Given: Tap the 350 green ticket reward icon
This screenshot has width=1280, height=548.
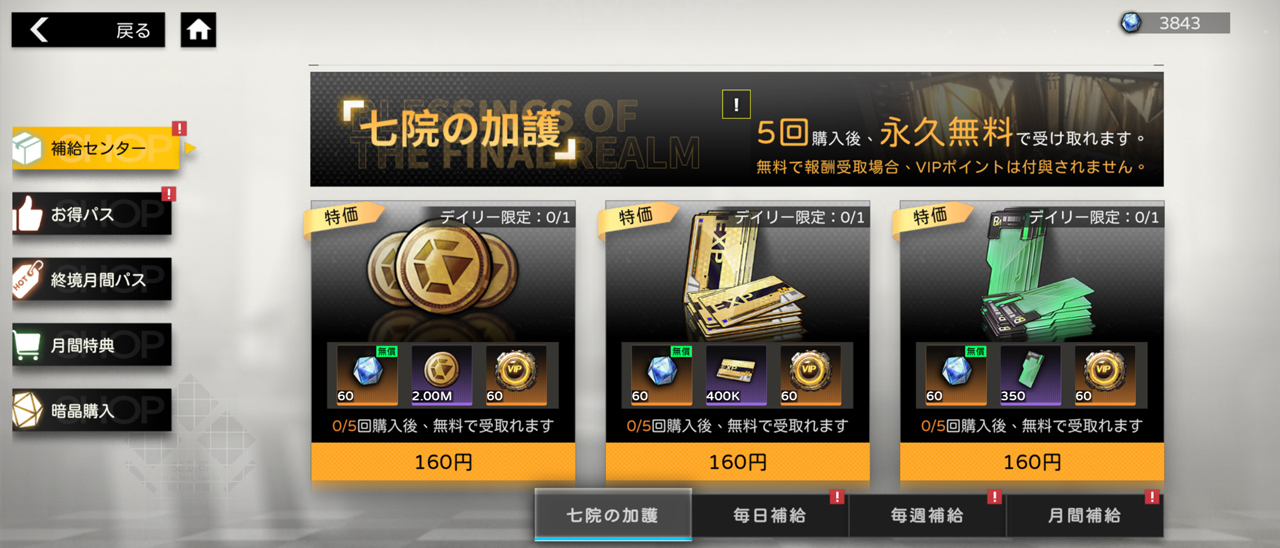Looking at the screenshot, I should click(1031, 375).
